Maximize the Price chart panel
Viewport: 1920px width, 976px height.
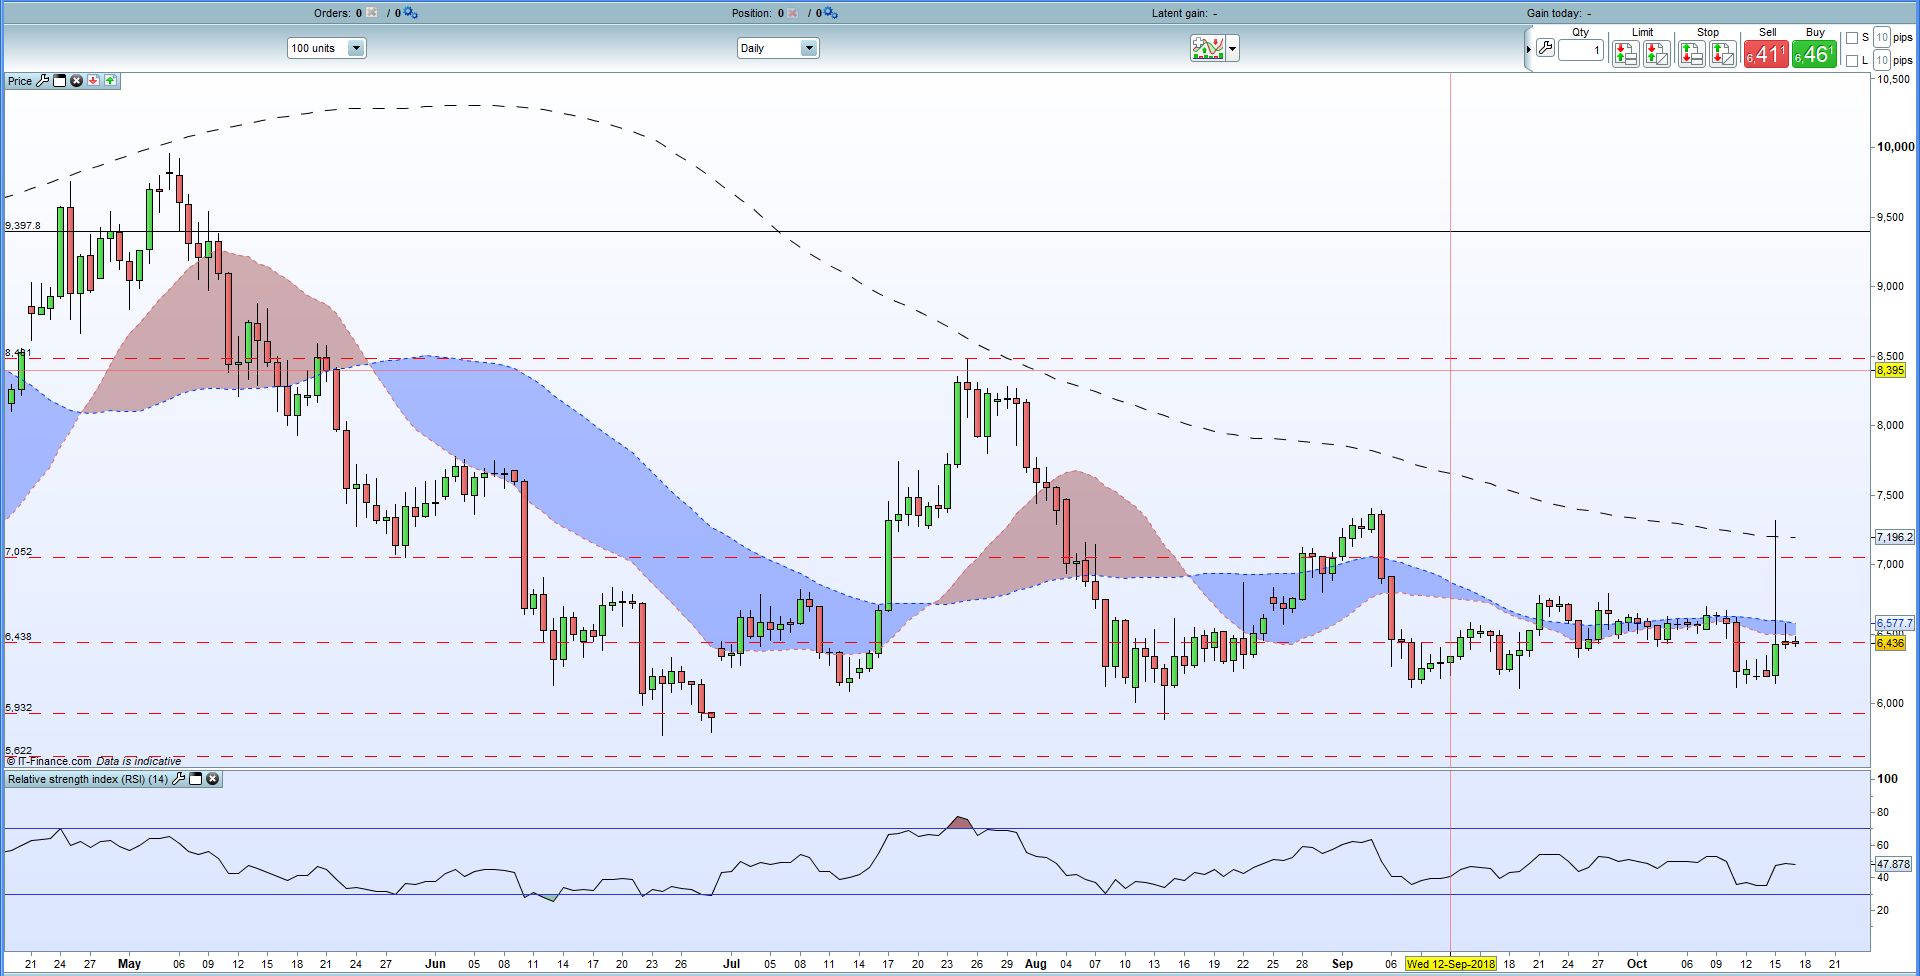59,81
